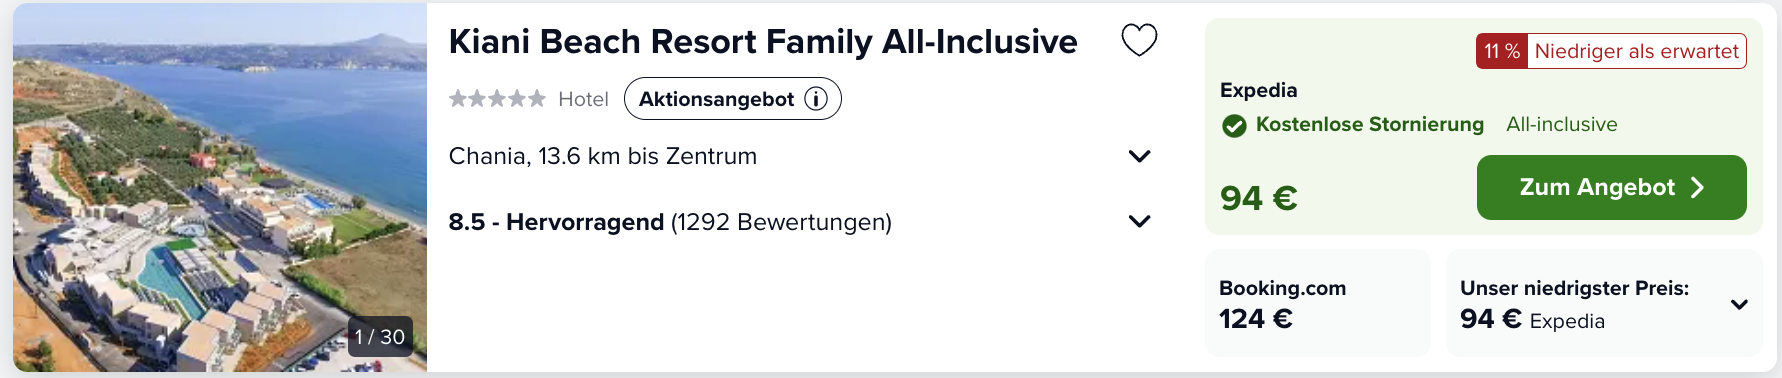Click the All-inclusive label
This screenshot has width=1782, height=378.
(1561, 124)
